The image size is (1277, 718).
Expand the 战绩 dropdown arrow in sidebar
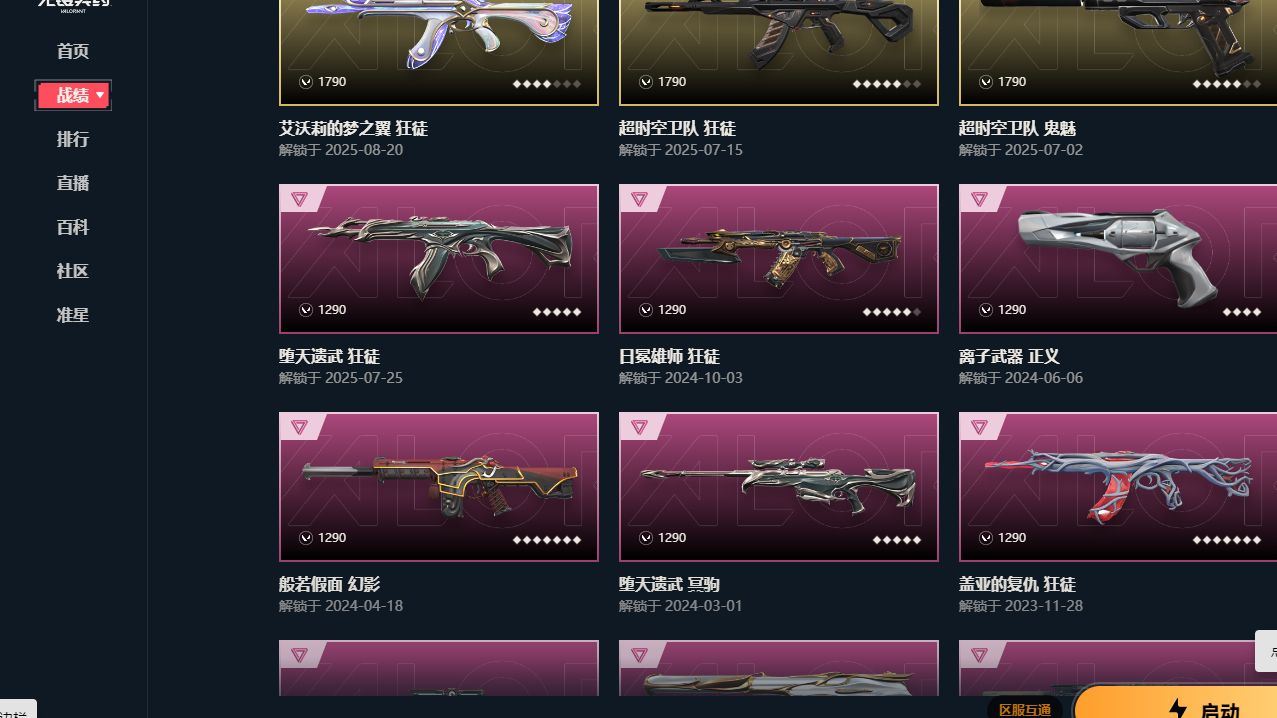click(x=100, y=95)
